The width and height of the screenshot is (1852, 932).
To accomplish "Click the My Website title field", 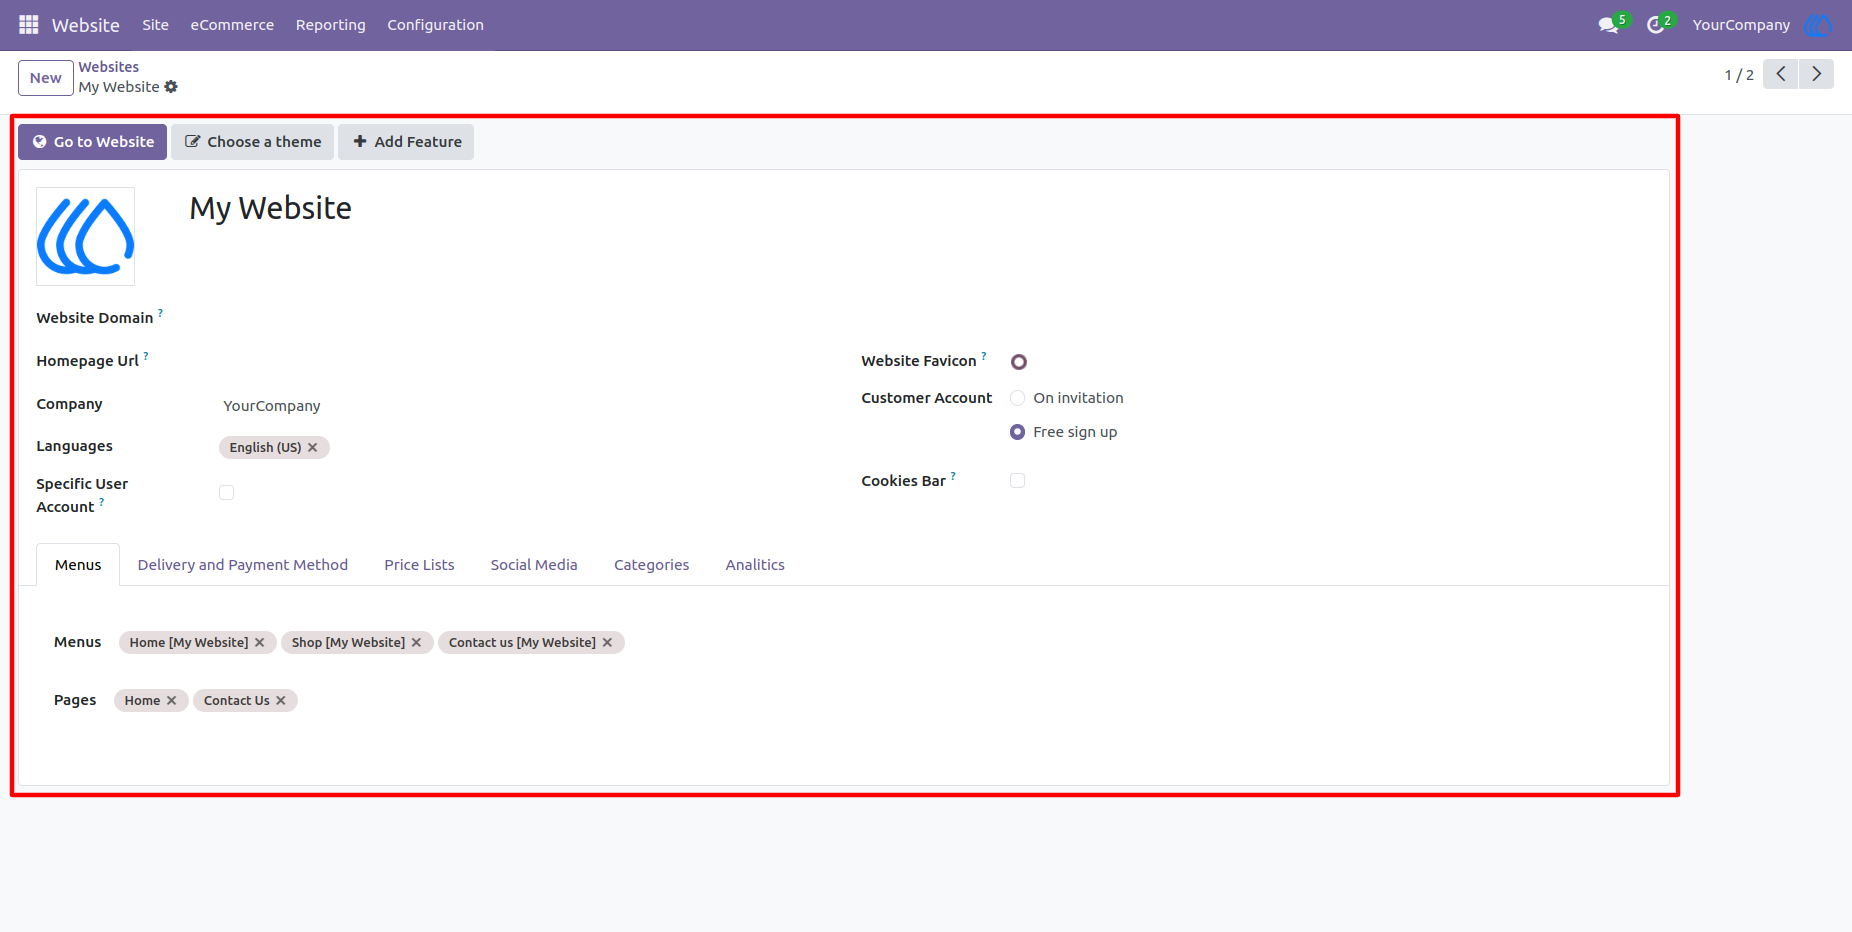I will coord(270,208).
